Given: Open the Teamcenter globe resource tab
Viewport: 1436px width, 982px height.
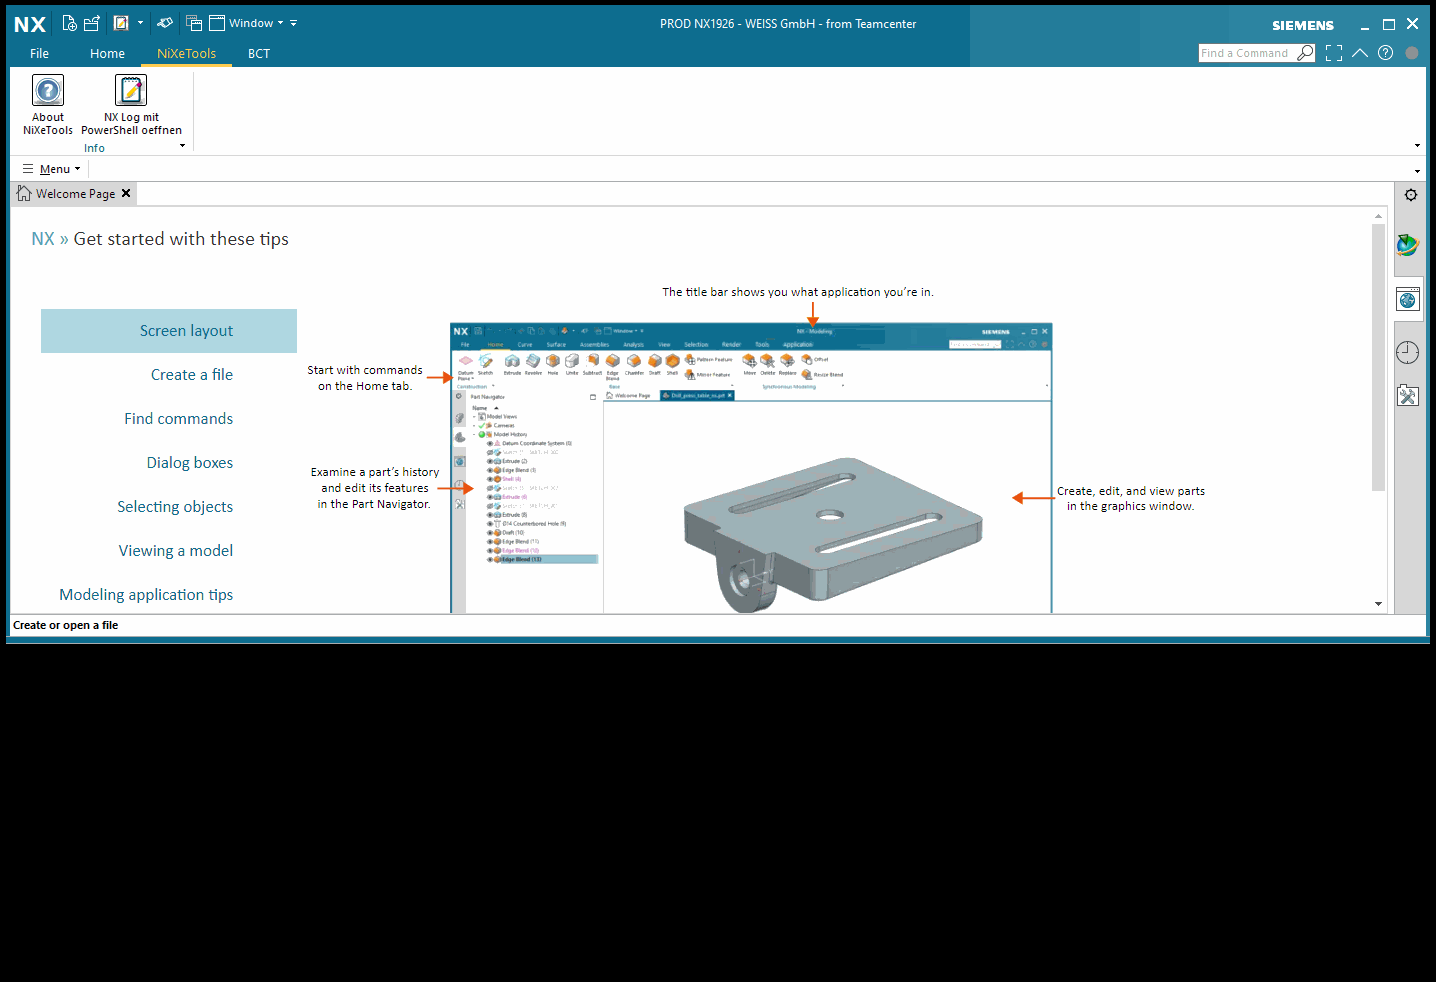Looking at the screenshot, I should point(1408,244).
